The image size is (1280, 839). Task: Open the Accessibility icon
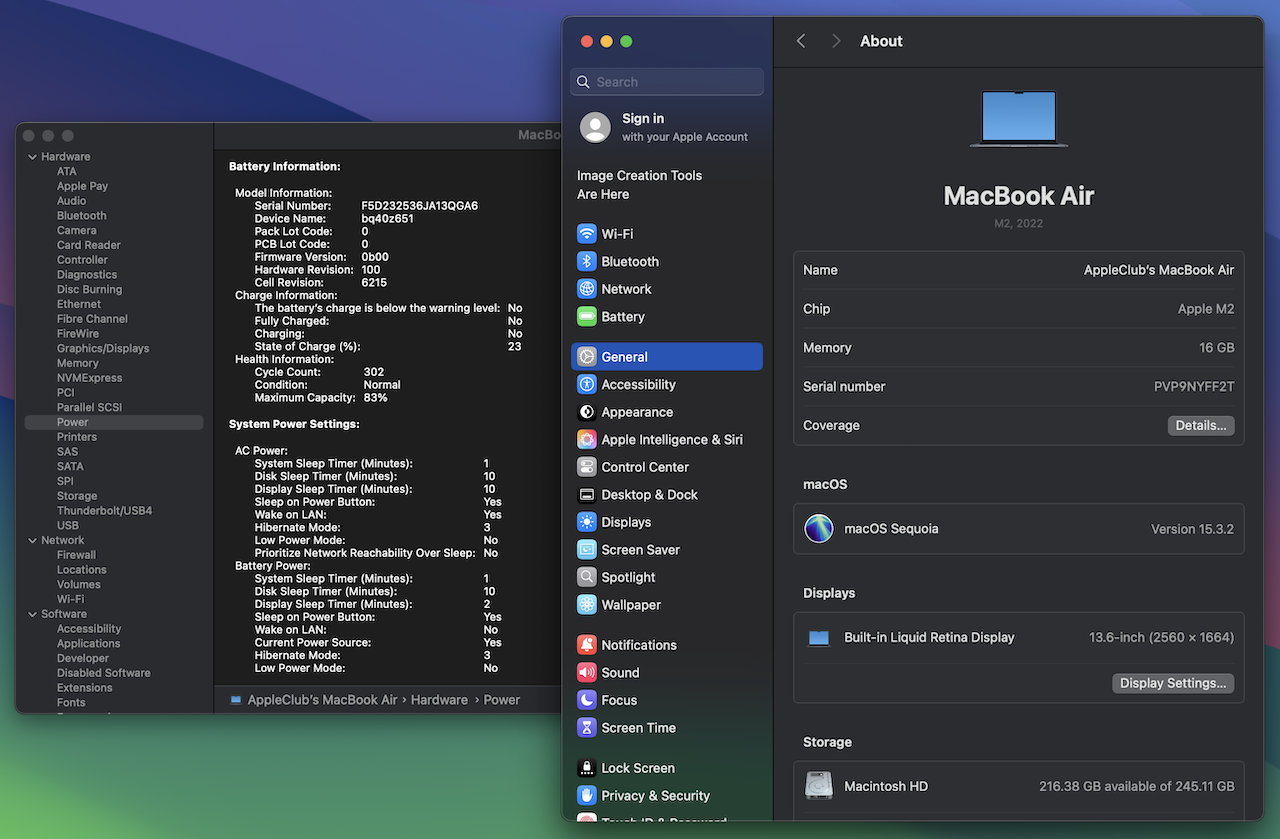587,384
